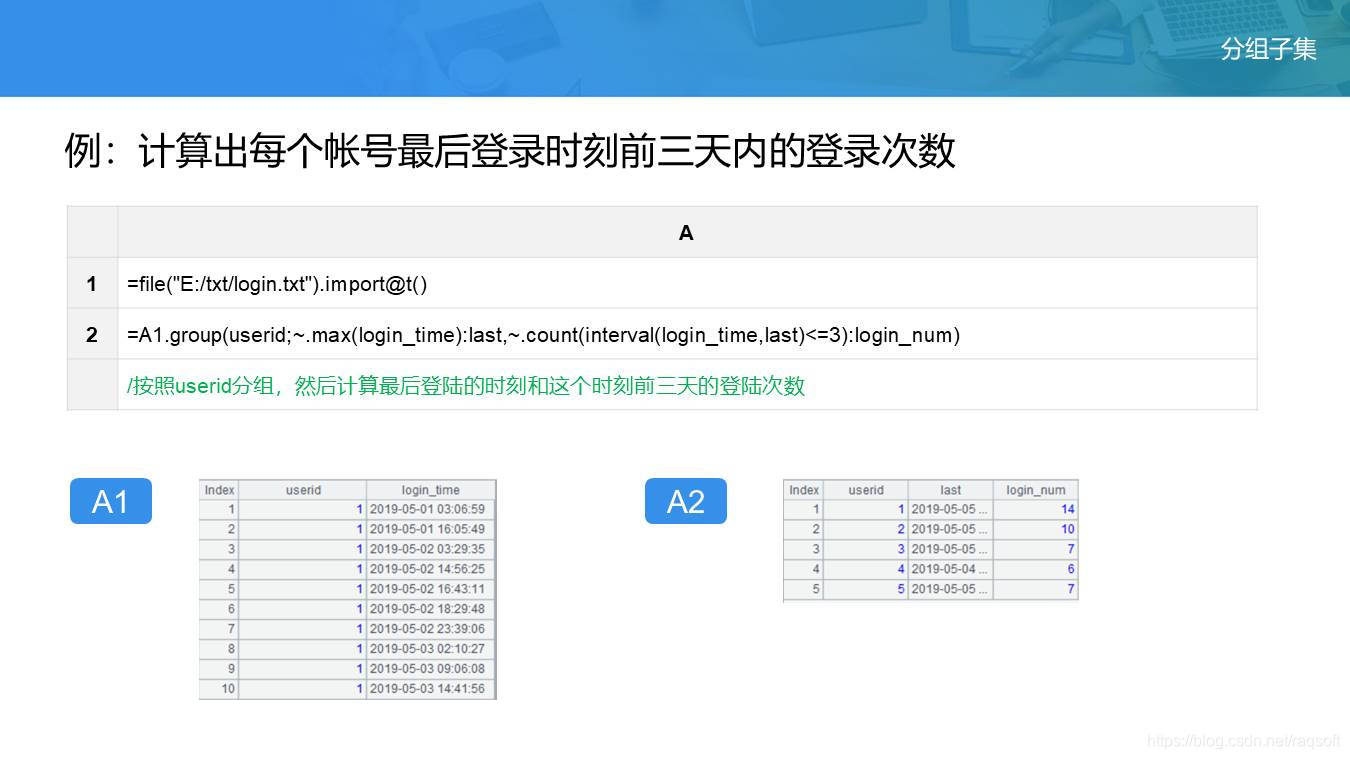Select cell 2019-05-02 14:56:25
1350x759 pixels.
click(x=431, y=569)
